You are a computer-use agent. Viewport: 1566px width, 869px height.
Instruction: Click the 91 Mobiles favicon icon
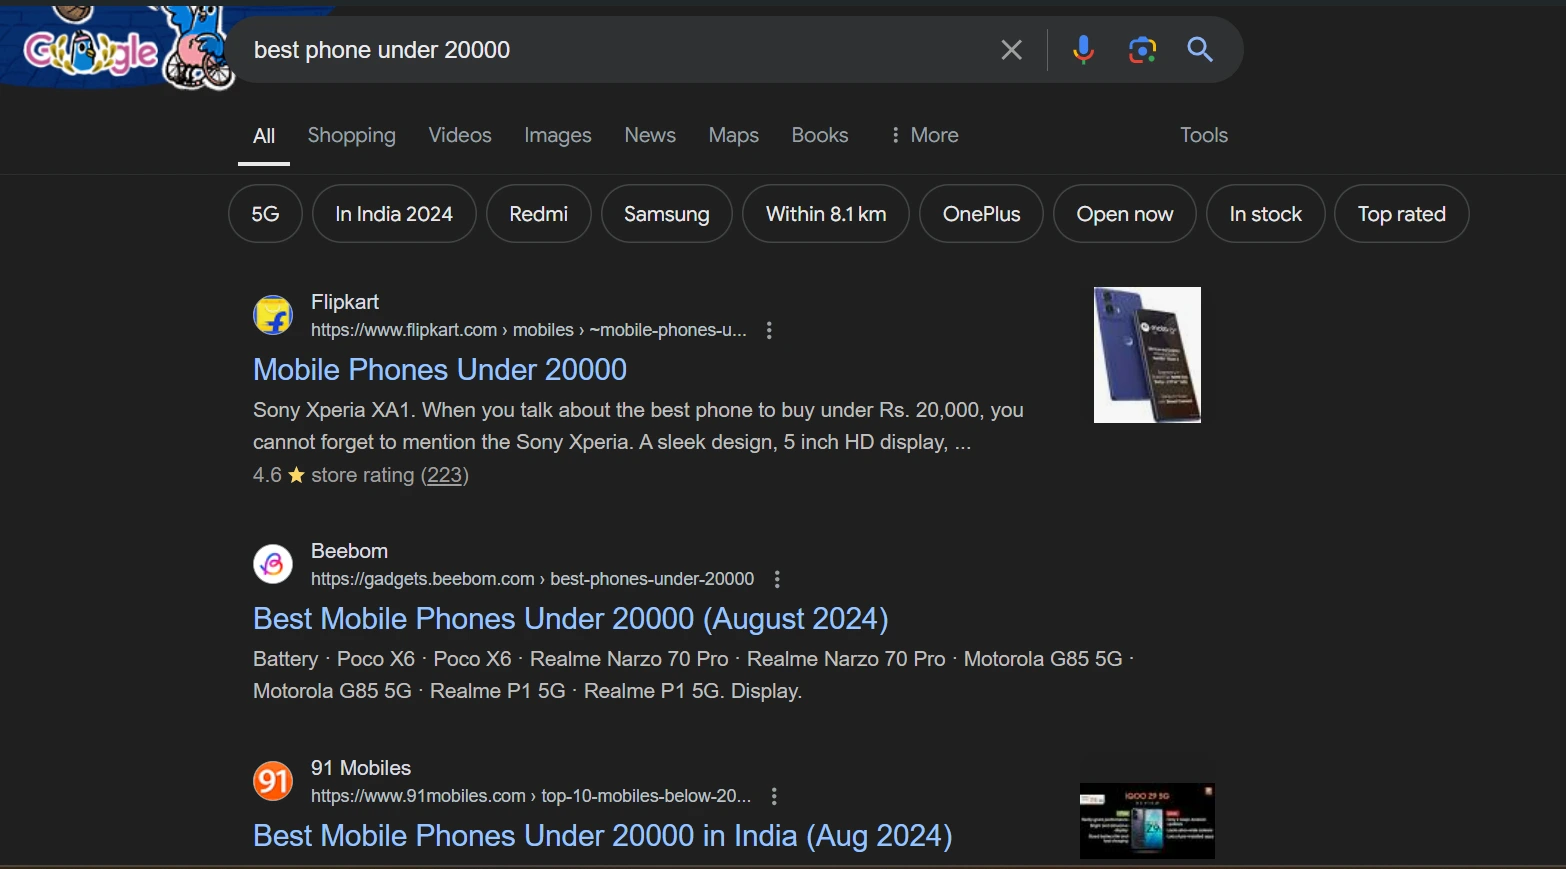(273, 781)
